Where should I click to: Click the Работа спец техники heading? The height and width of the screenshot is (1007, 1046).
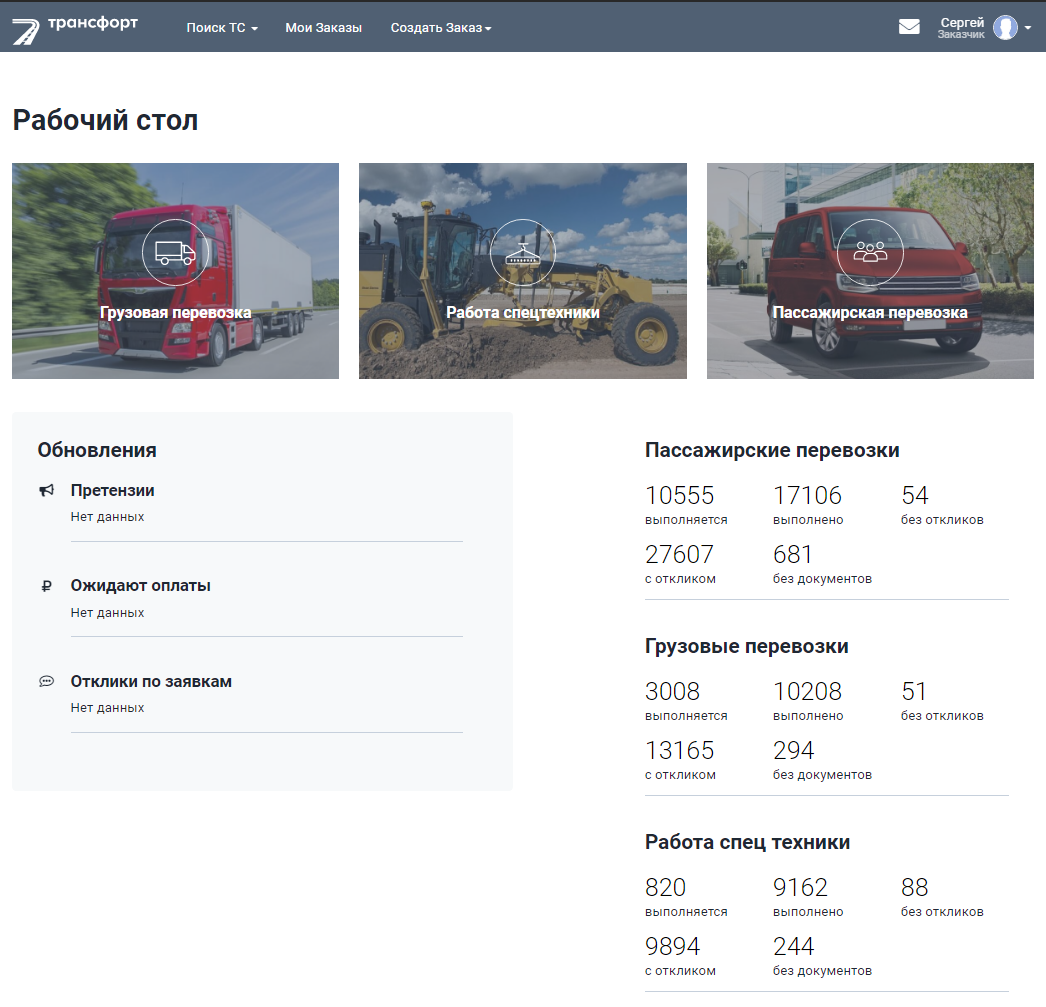pyautogui.click(x=747, y=842)
